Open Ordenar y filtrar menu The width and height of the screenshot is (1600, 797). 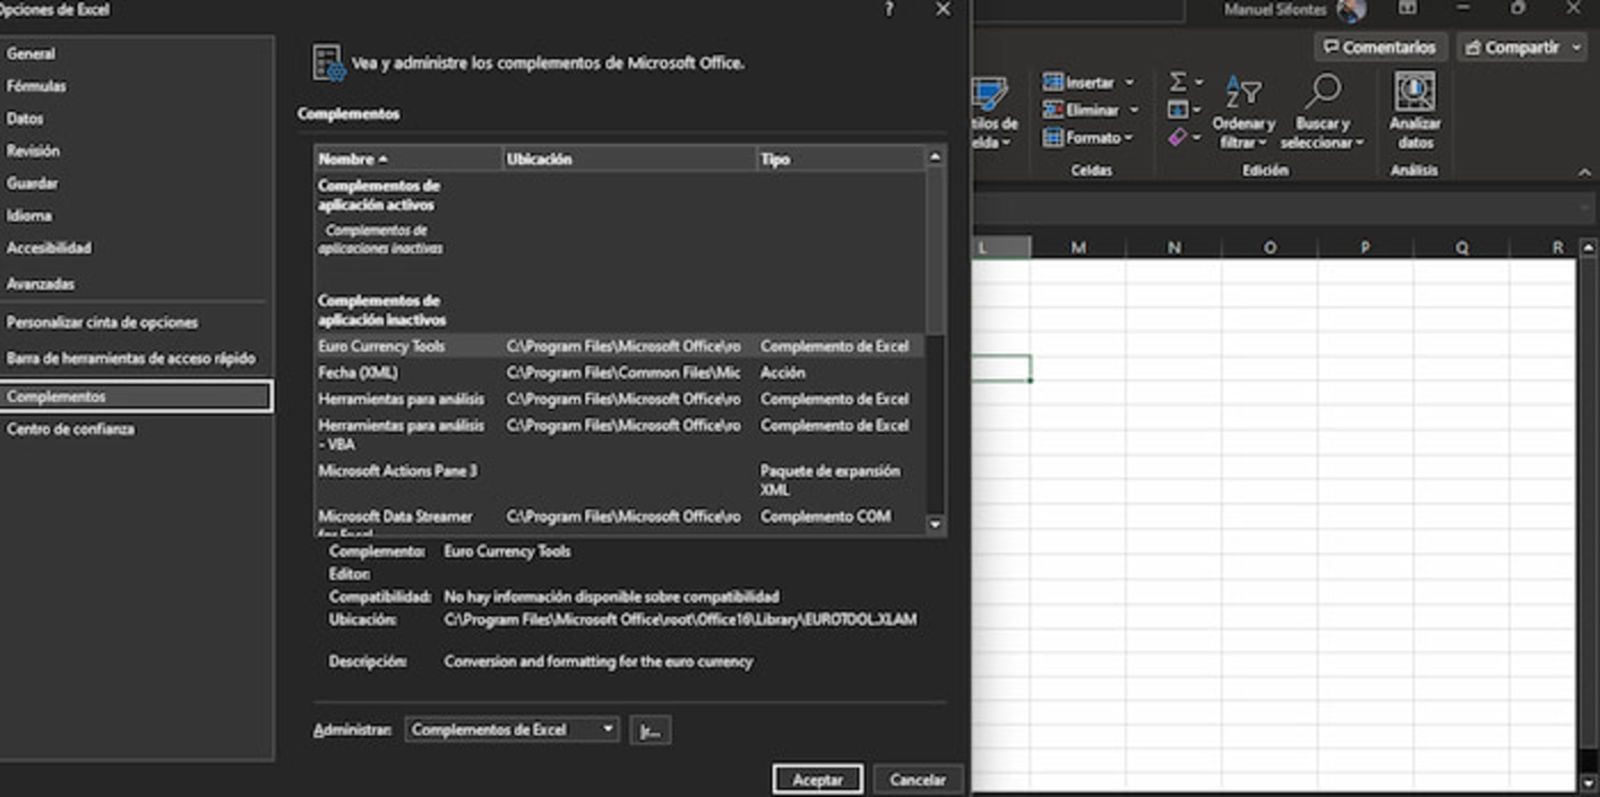[x=1243, y=112]
